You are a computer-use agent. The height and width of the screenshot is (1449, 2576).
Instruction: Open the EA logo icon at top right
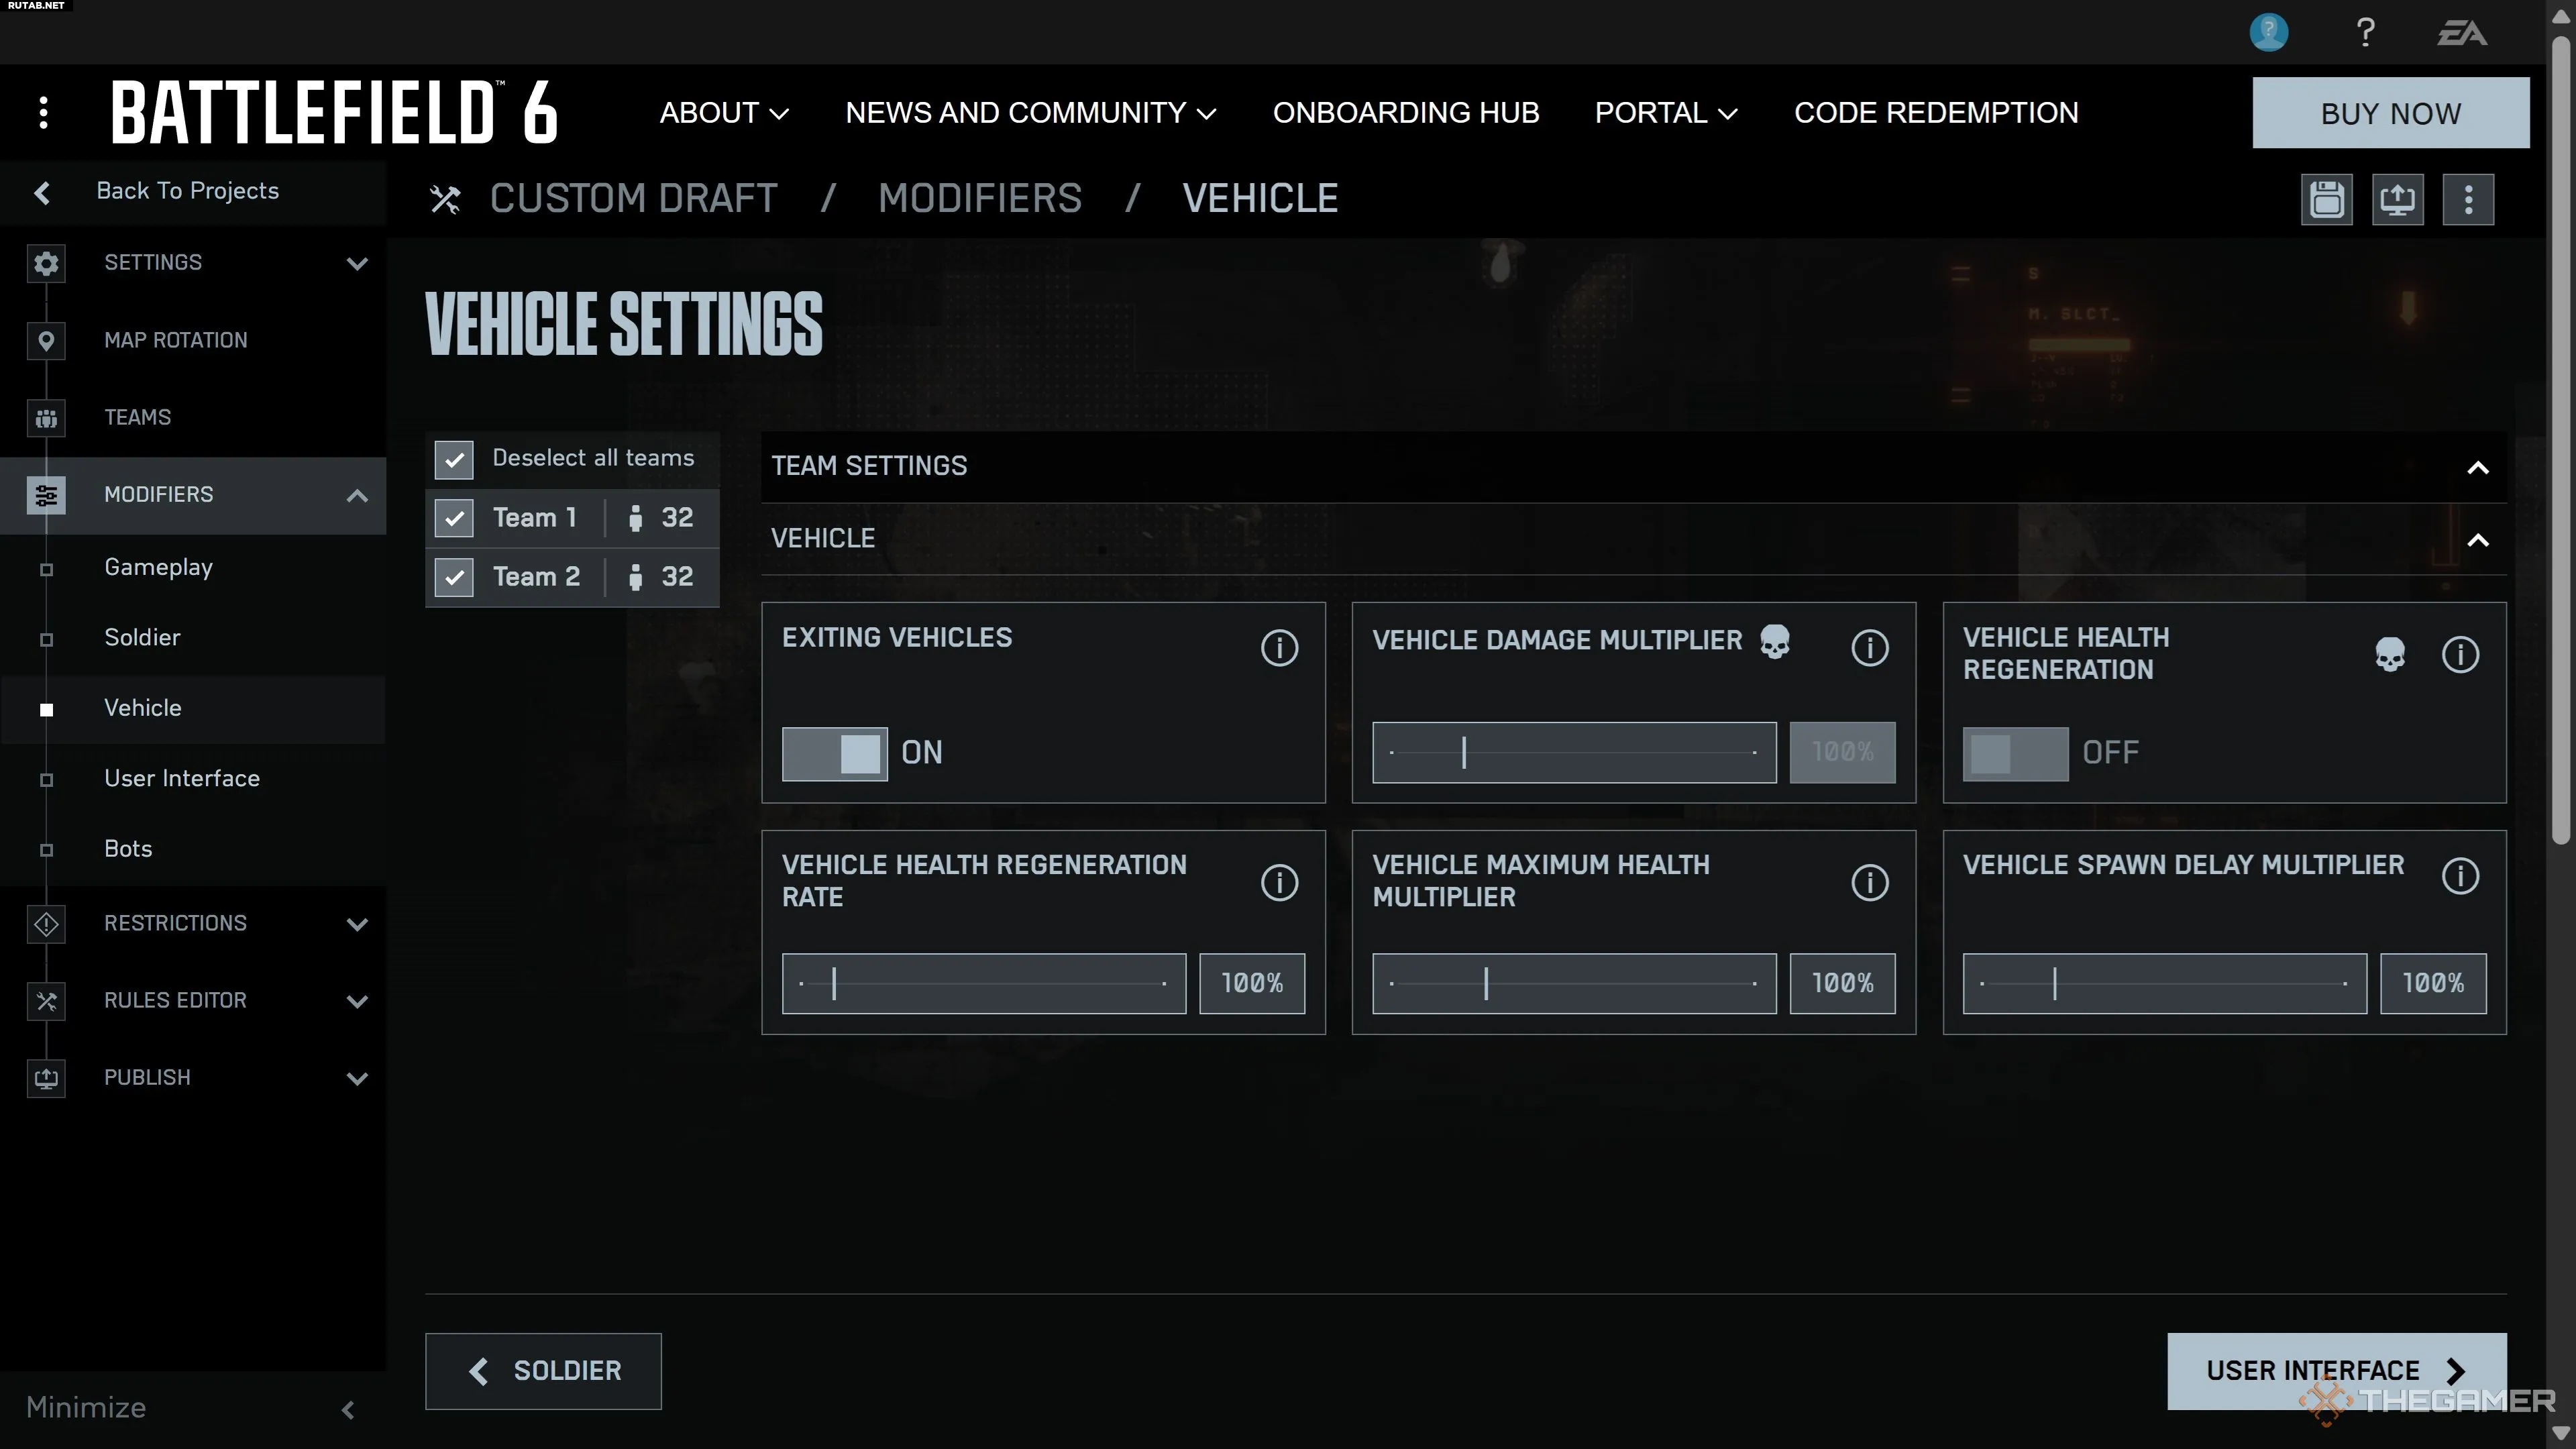point(2461,33)
